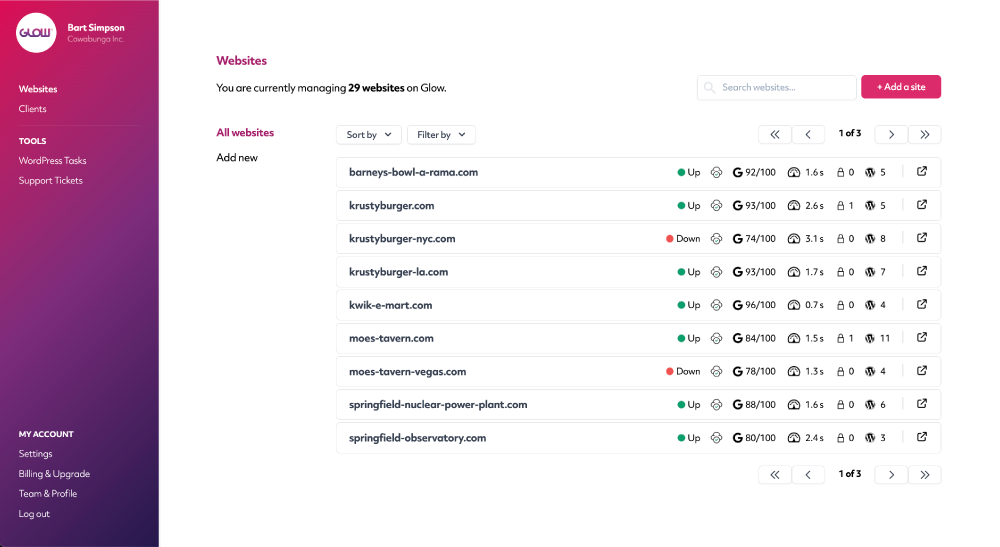Click WordPress icon in springfield-observatory.com row
1000x547 pixels.
coord(870,437)
